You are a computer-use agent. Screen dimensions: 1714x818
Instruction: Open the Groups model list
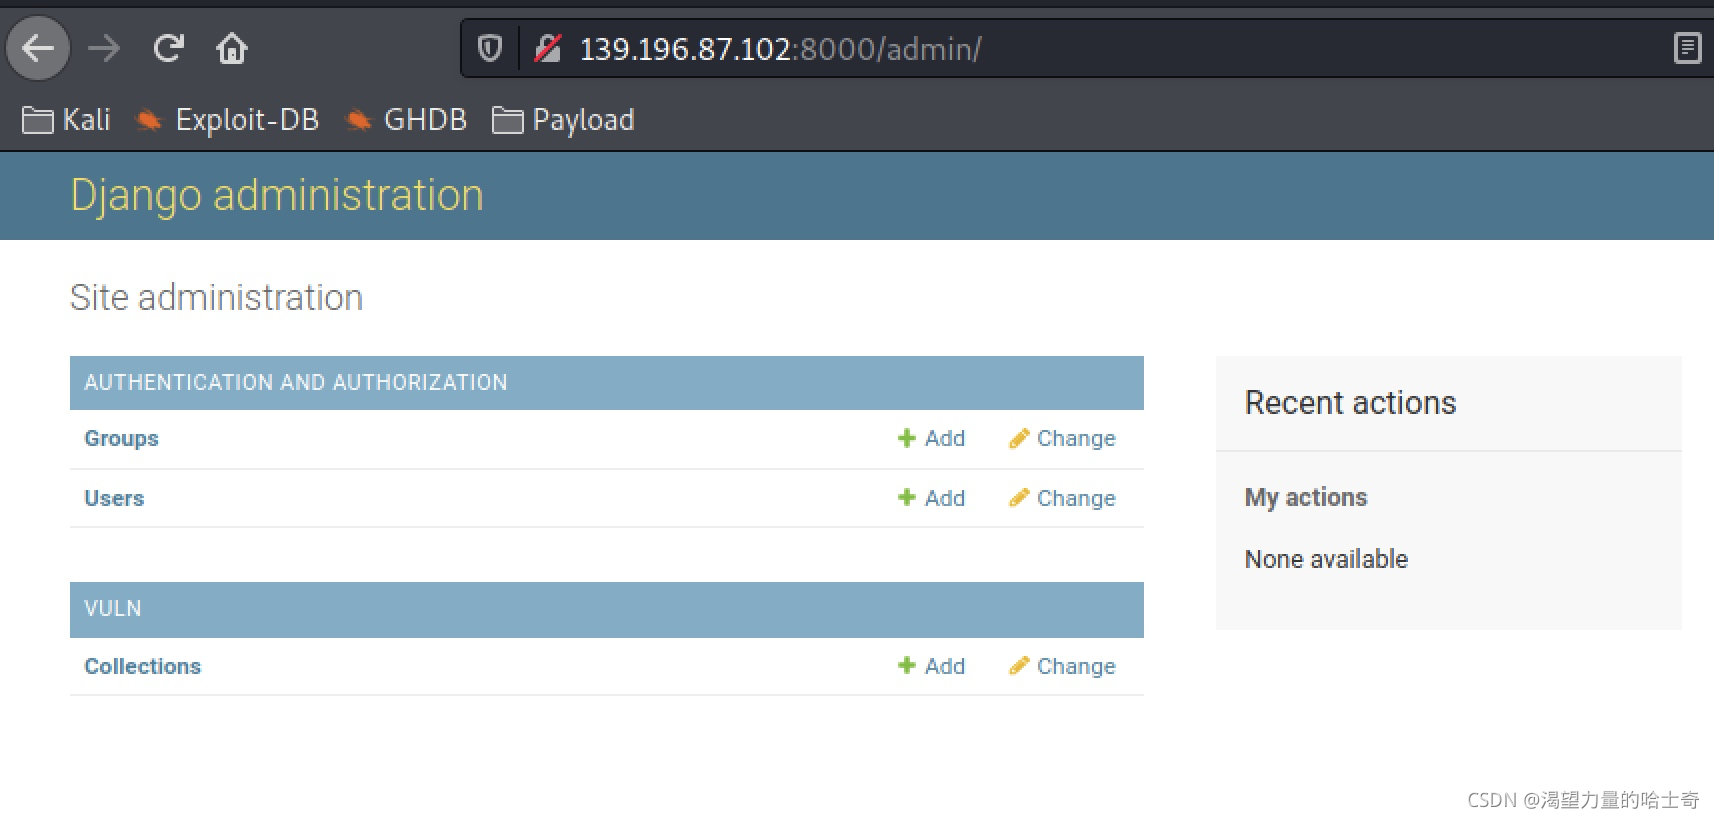121,438
